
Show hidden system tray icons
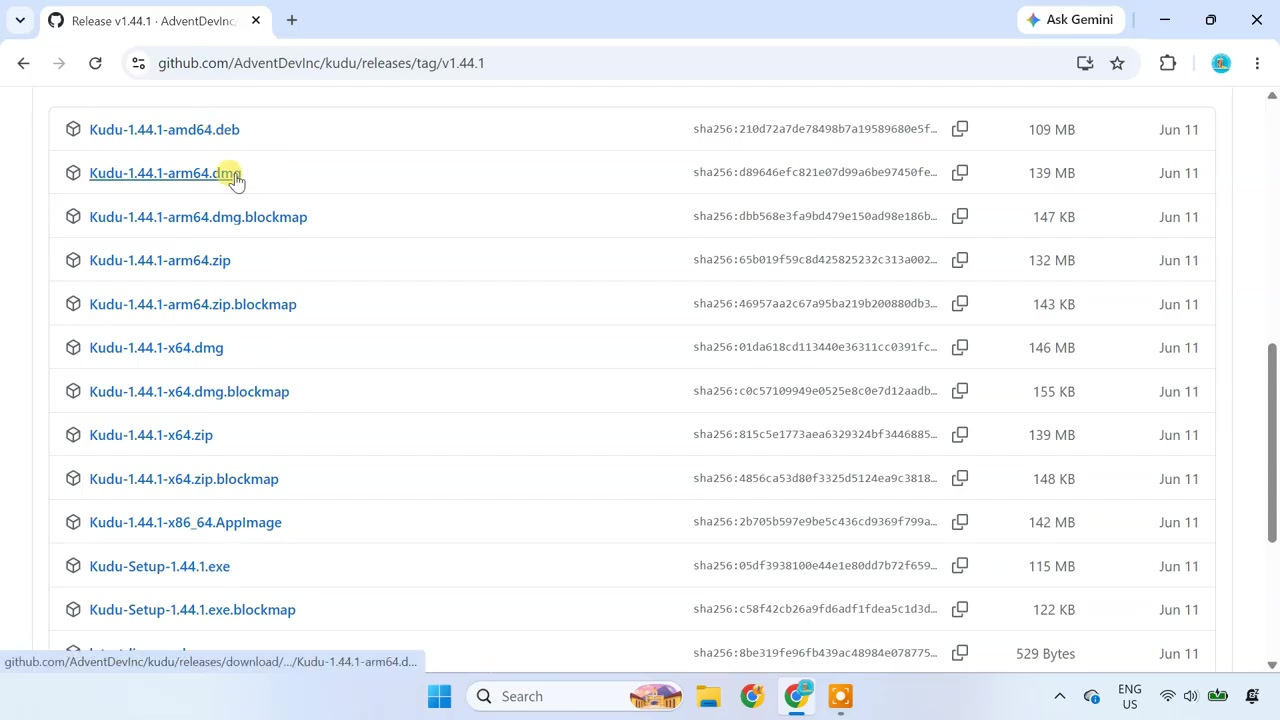pyautogui.click(x=1060, y=696)
